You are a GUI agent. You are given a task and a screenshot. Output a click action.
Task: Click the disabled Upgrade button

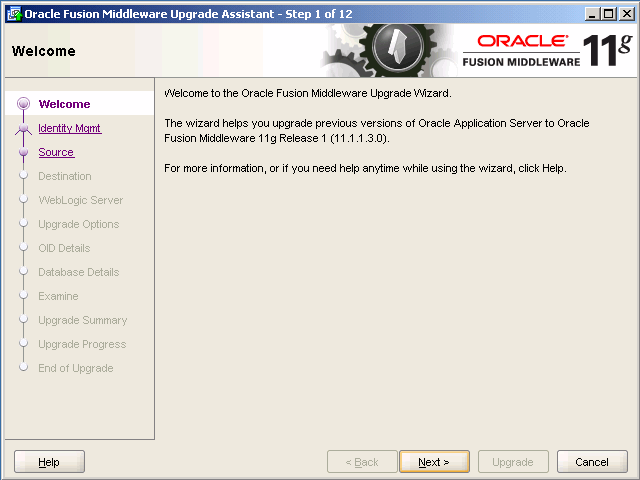[513, 462]
